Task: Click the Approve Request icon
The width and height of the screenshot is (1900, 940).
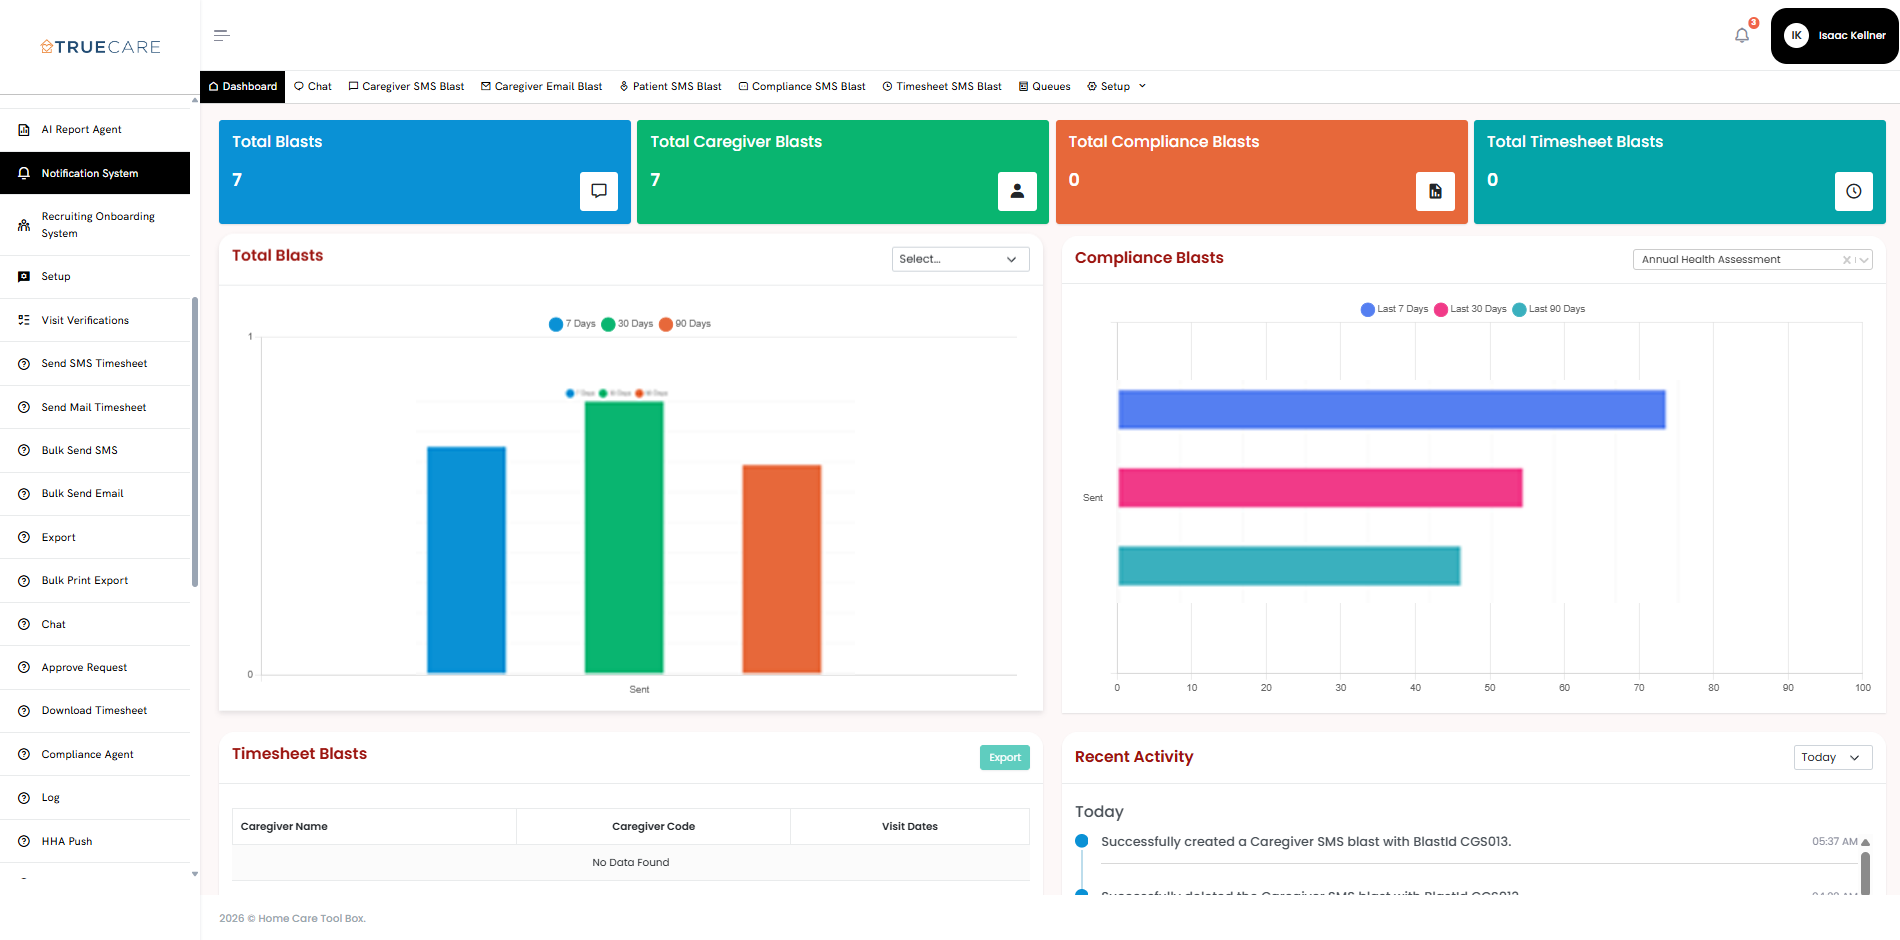Action: (24, 668)
